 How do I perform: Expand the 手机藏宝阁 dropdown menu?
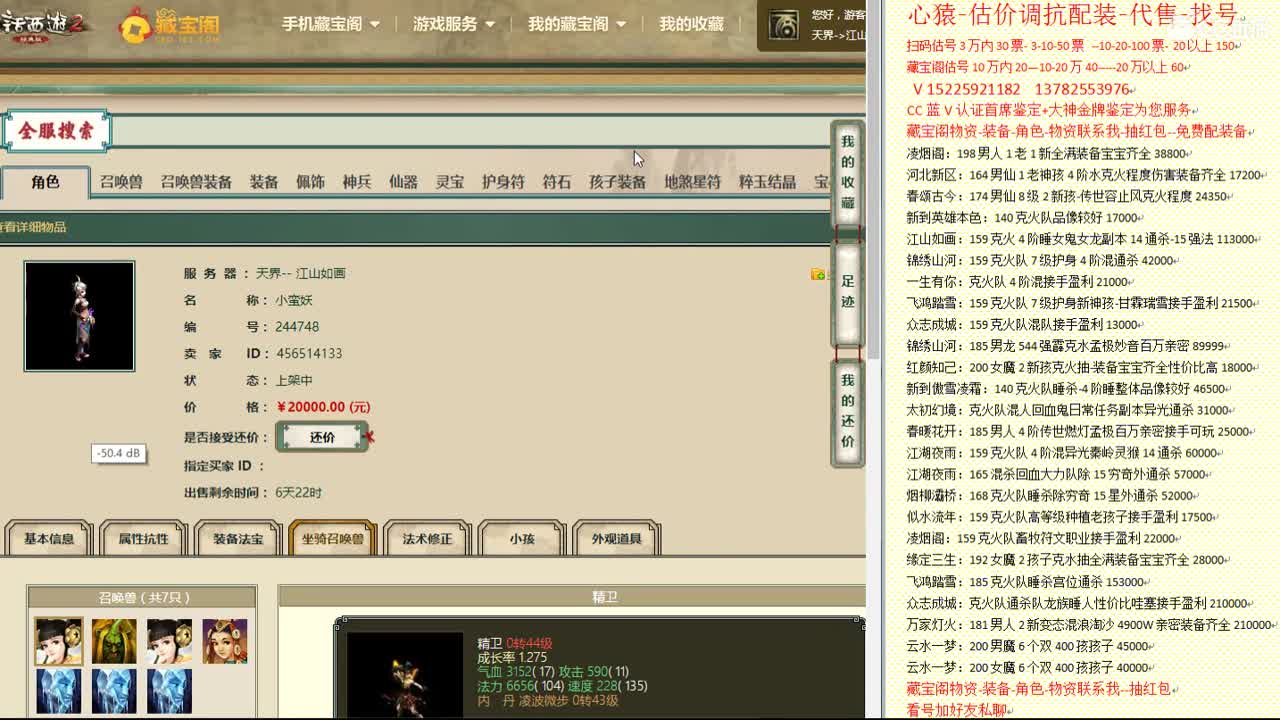coord(331,24)
